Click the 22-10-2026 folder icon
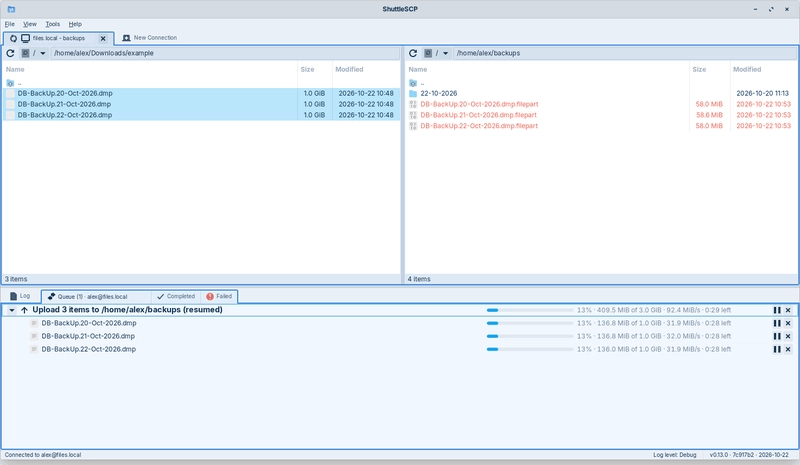Viewport: 800px width, 465px height. [x=413, y=93]
